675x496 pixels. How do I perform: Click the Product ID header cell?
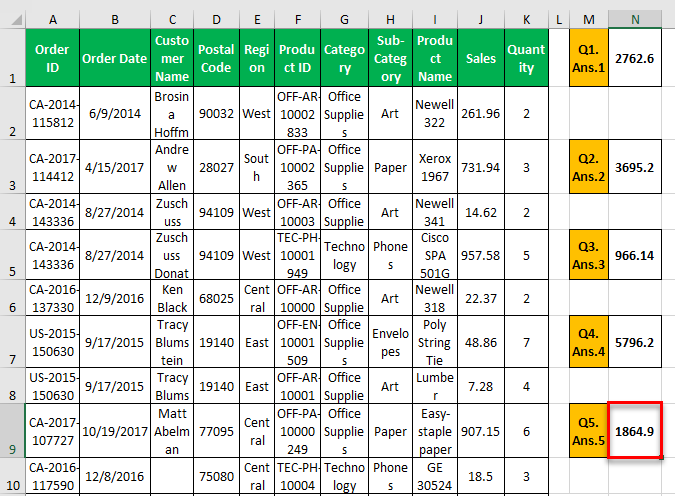[x=297, y=58]
